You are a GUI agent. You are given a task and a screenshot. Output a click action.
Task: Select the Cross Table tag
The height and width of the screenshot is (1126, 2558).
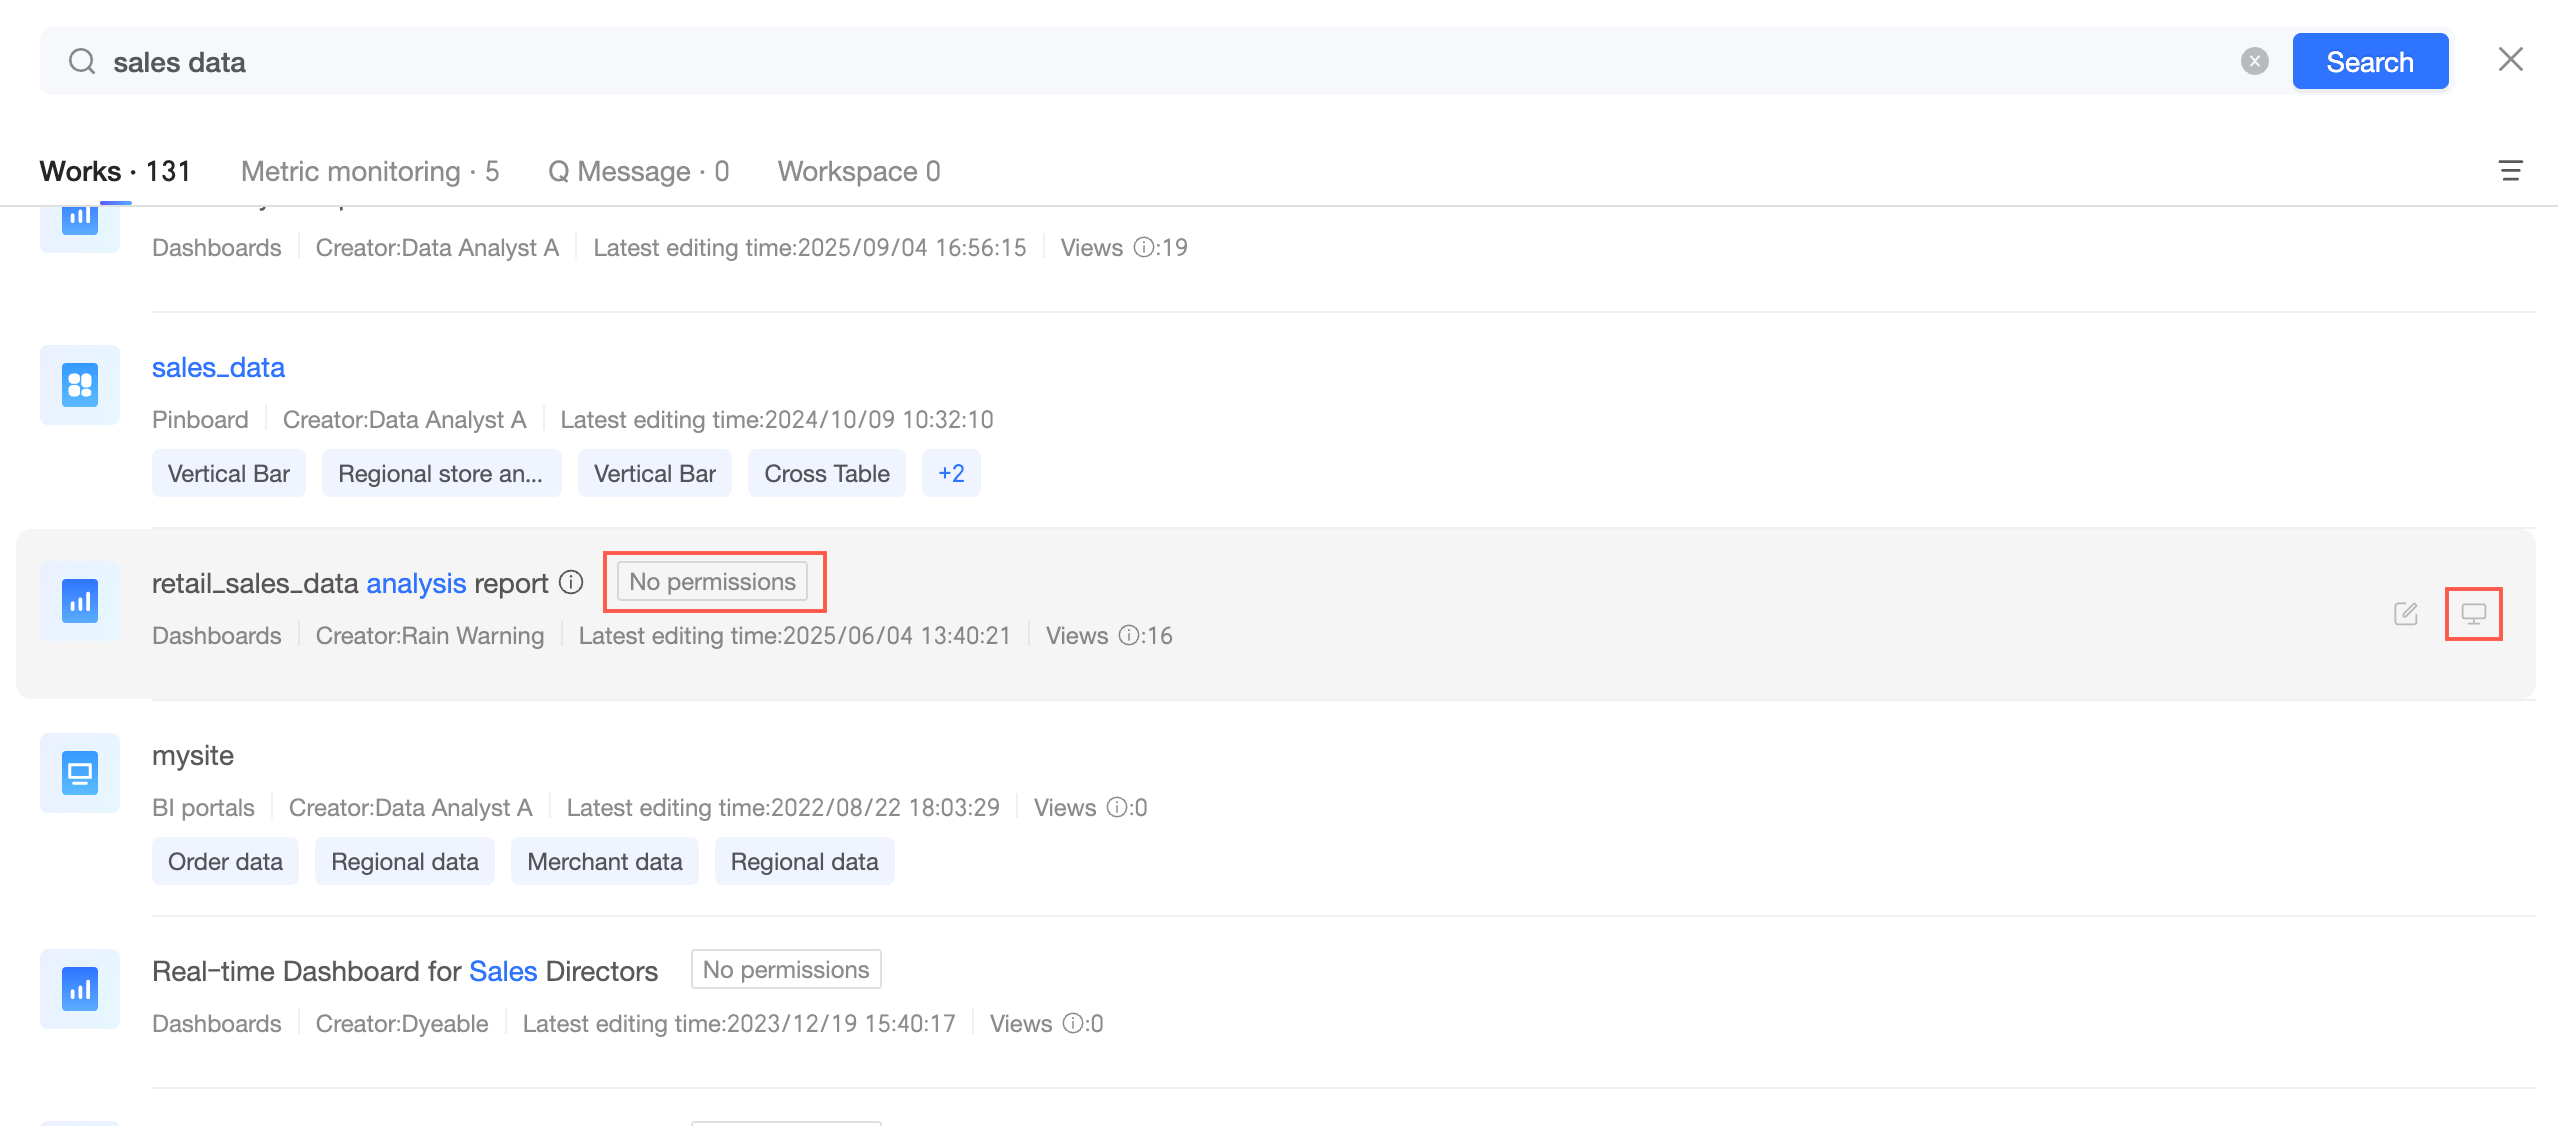click(827, 474)
